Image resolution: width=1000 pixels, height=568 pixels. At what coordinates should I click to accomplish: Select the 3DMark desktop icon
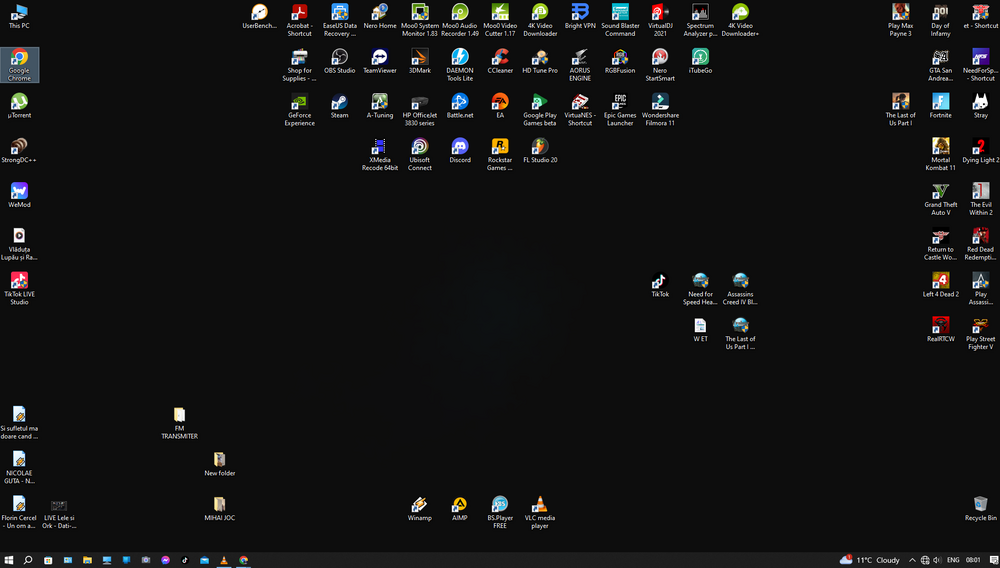pyautogui.click(x=420, y=61)
